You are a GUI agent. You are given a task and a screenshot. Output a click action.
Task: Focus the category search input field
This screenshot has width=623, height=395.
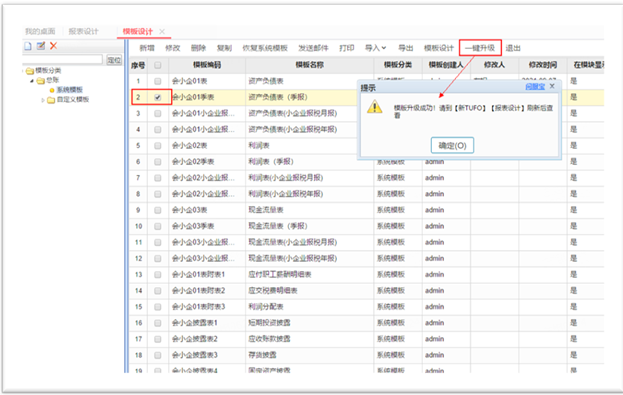(x=63, y=60)
